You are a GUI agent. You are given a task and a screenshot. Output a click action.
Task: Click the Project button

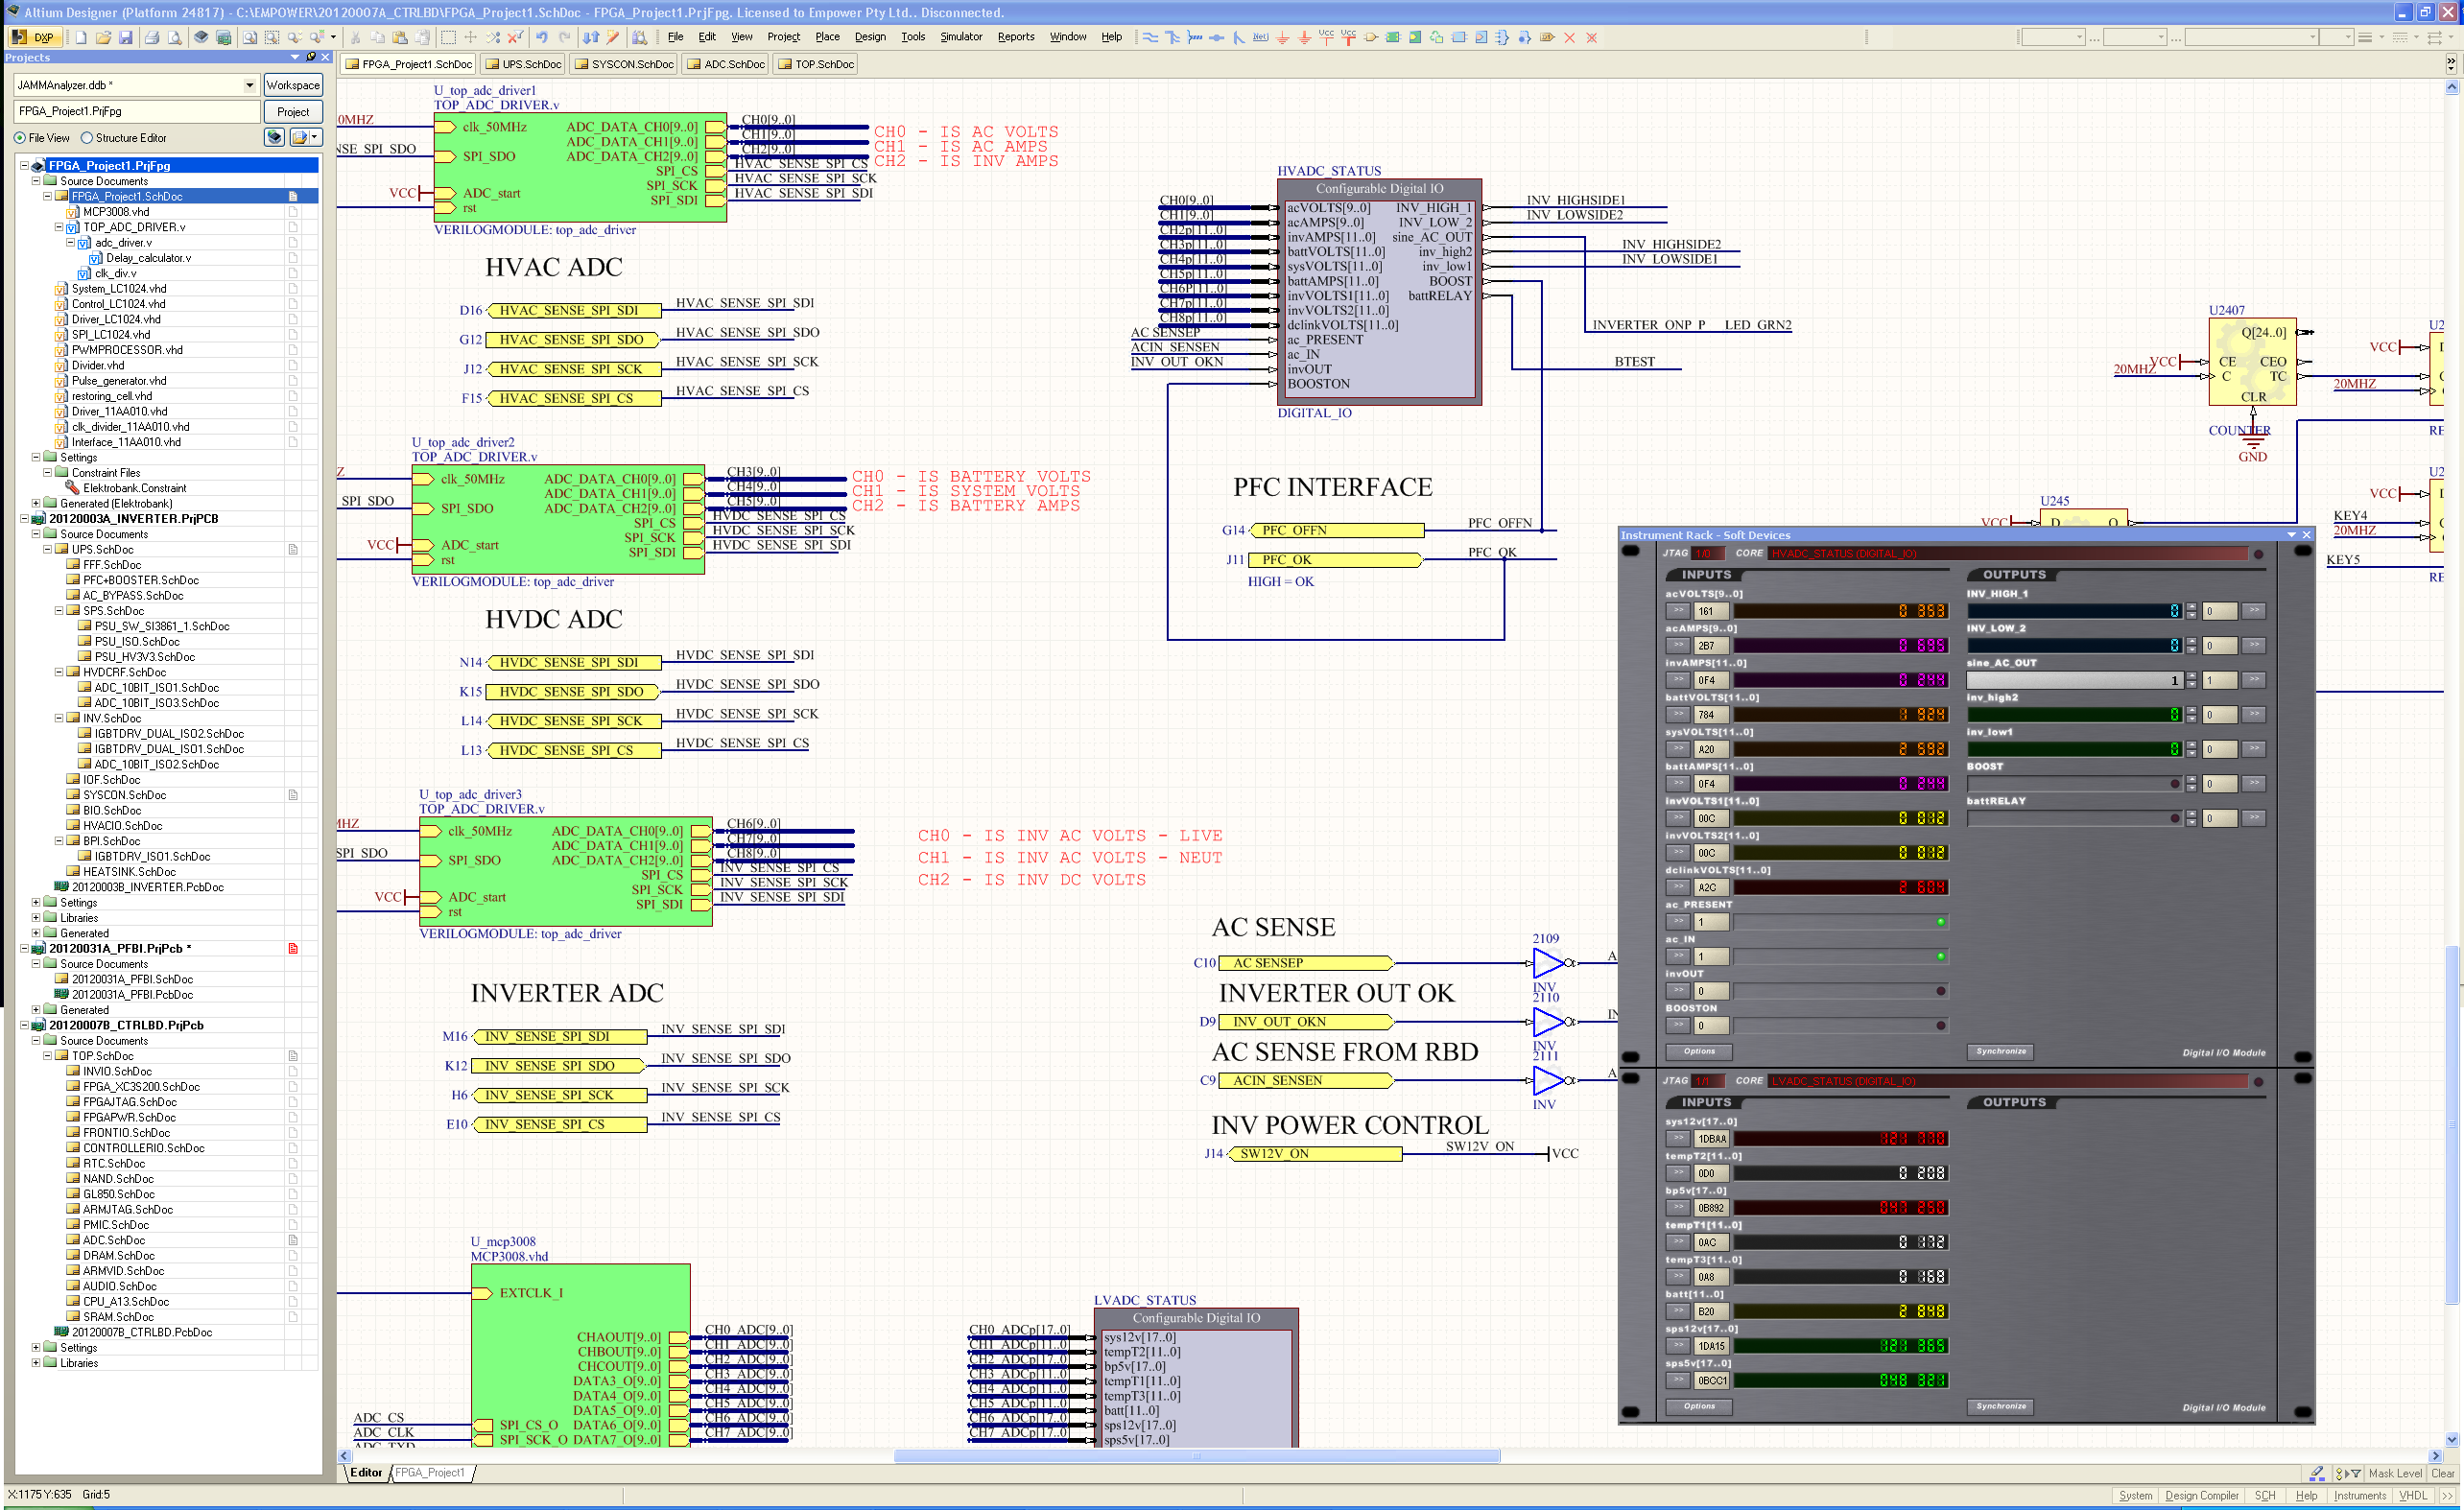(293, 112)
